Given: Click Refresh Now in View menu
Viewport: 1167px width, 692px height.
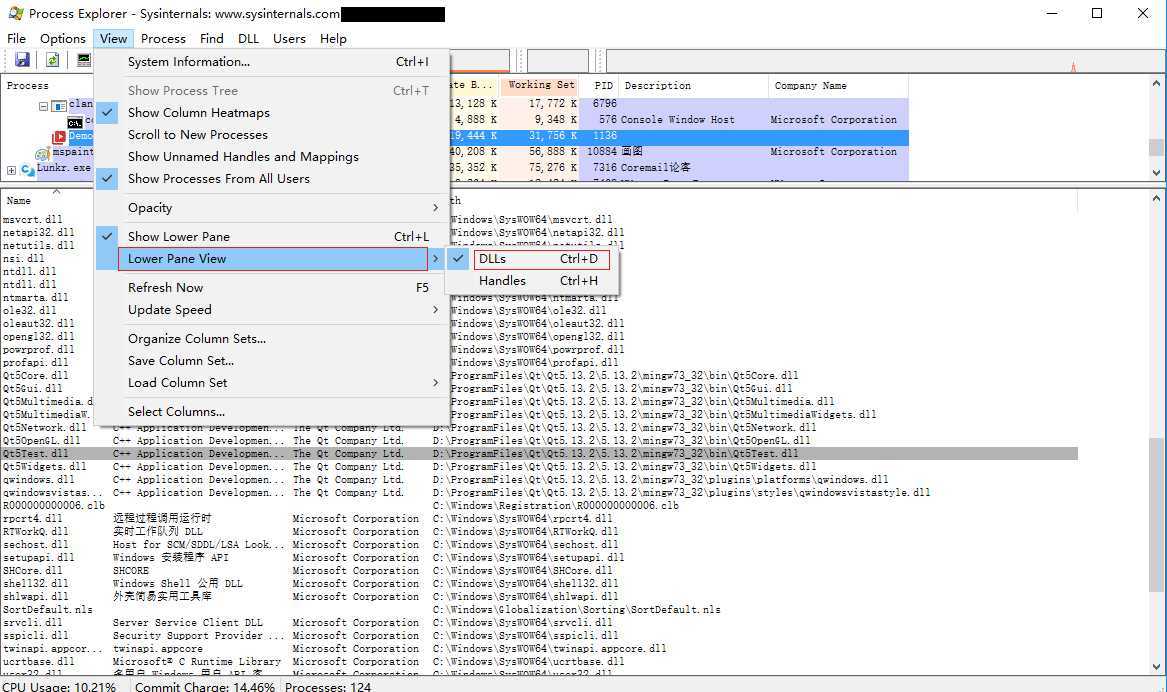Looking at the screenshot, I should 272,287.
